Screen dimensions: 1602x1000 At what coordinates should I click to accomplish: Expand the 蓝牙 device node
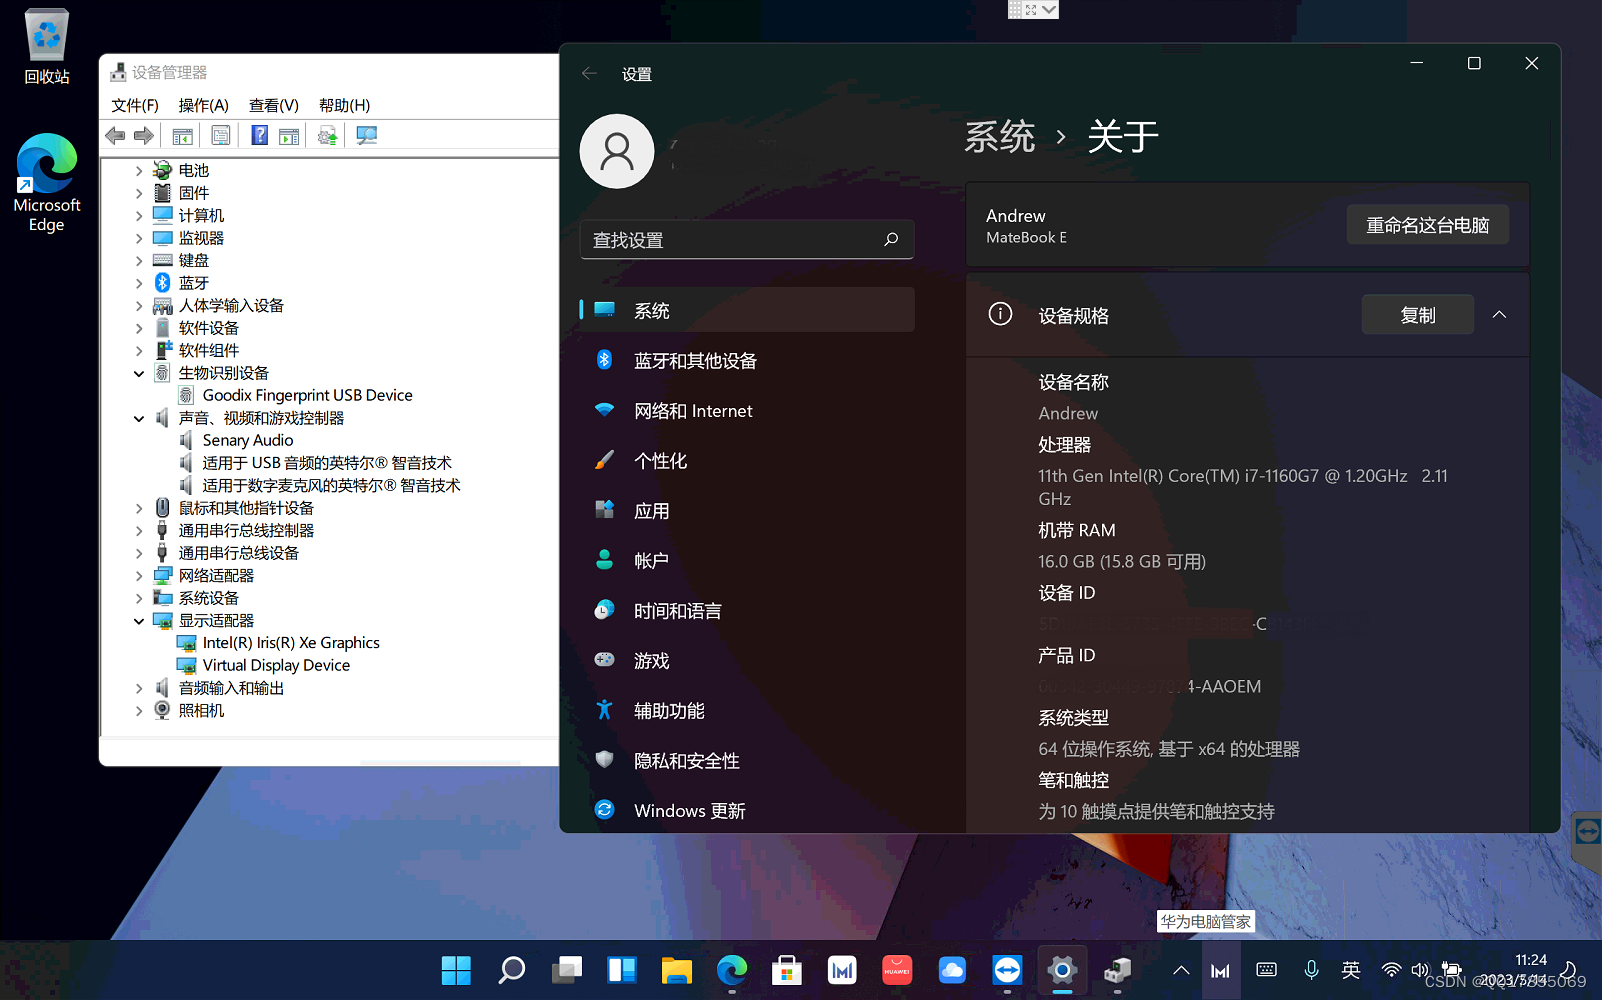click(139, 283)
